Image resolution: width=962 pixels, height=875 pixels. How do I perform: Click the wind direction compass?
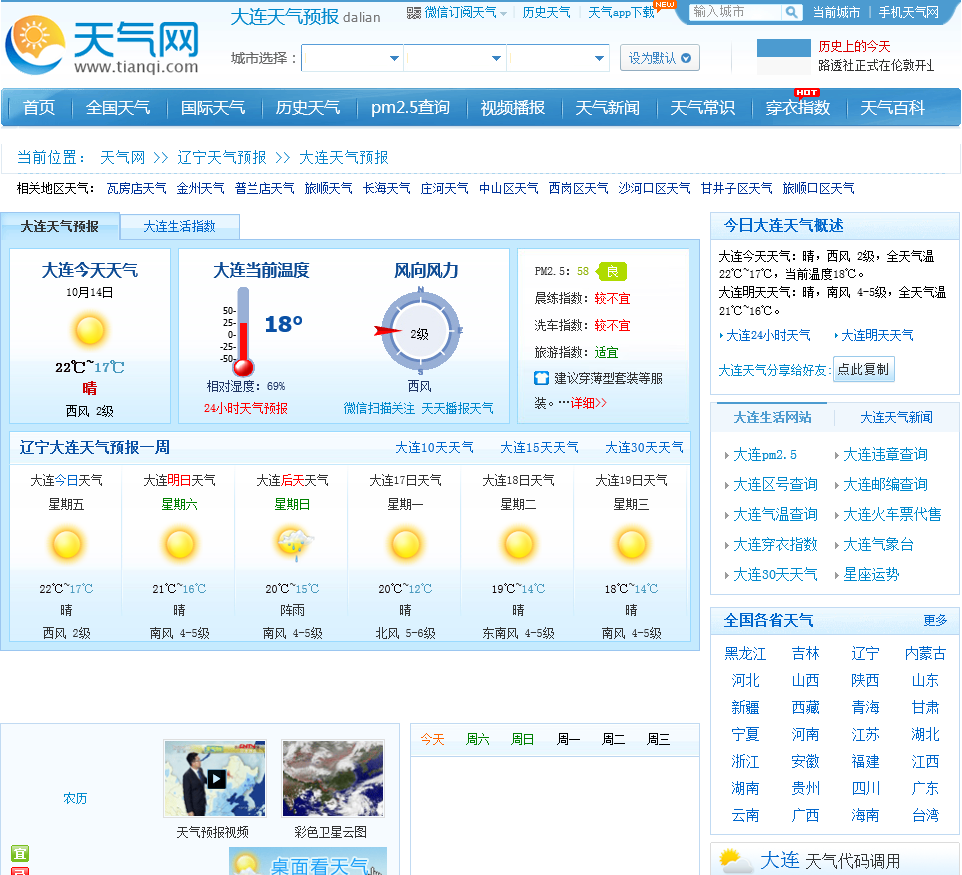420,331
